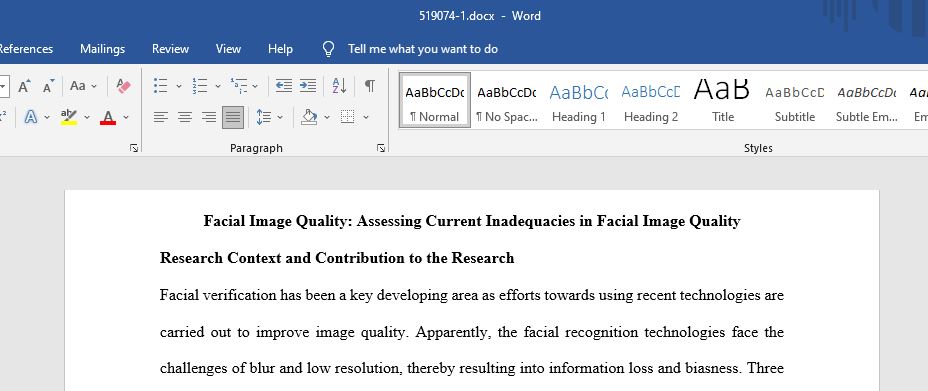Apply the Subtitle style
The width and height of the screenshot is (928, 391).
point(795,101)
